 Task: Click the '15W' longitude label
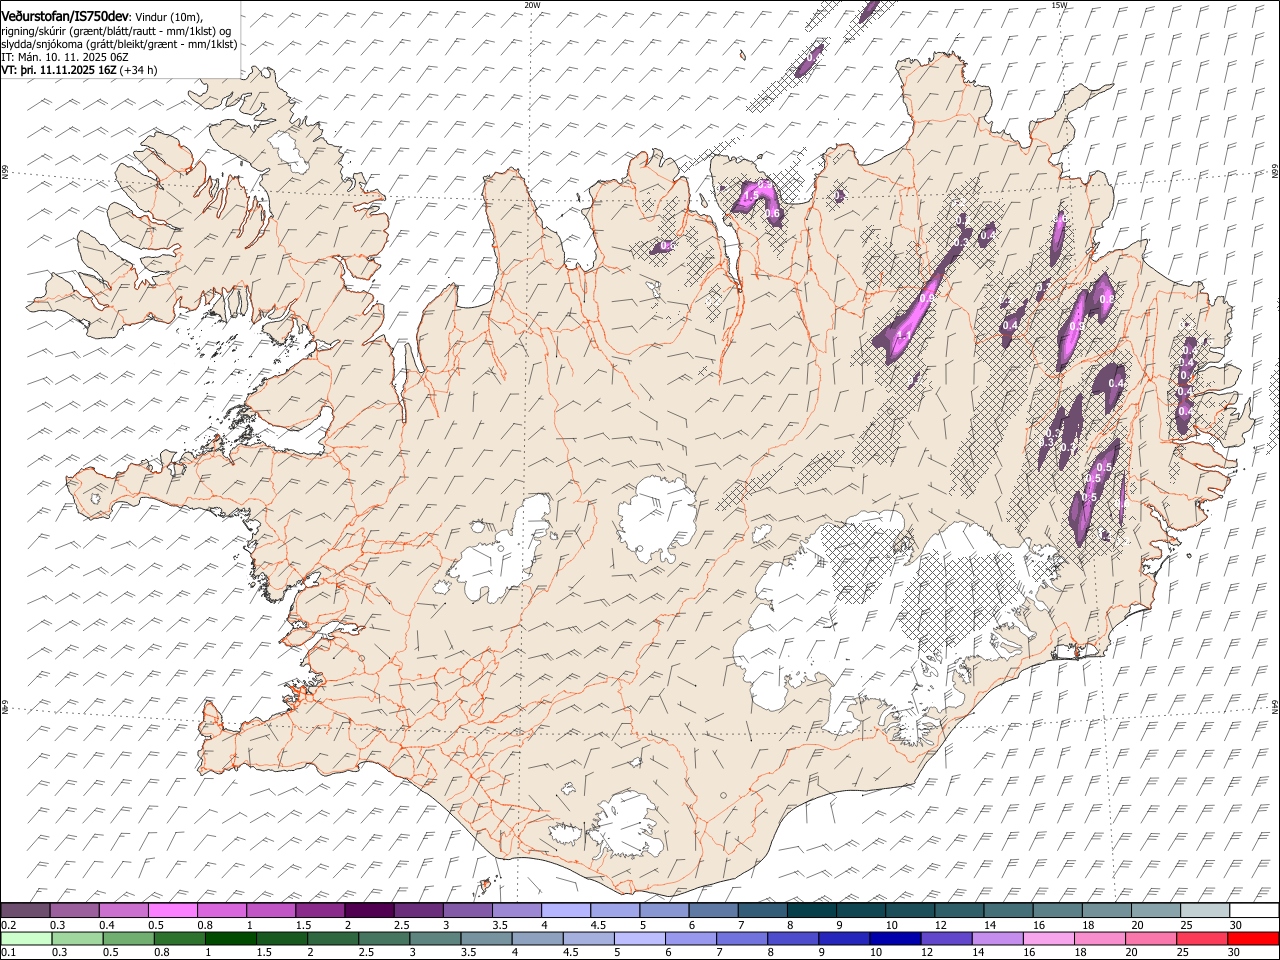[1059, 5]
